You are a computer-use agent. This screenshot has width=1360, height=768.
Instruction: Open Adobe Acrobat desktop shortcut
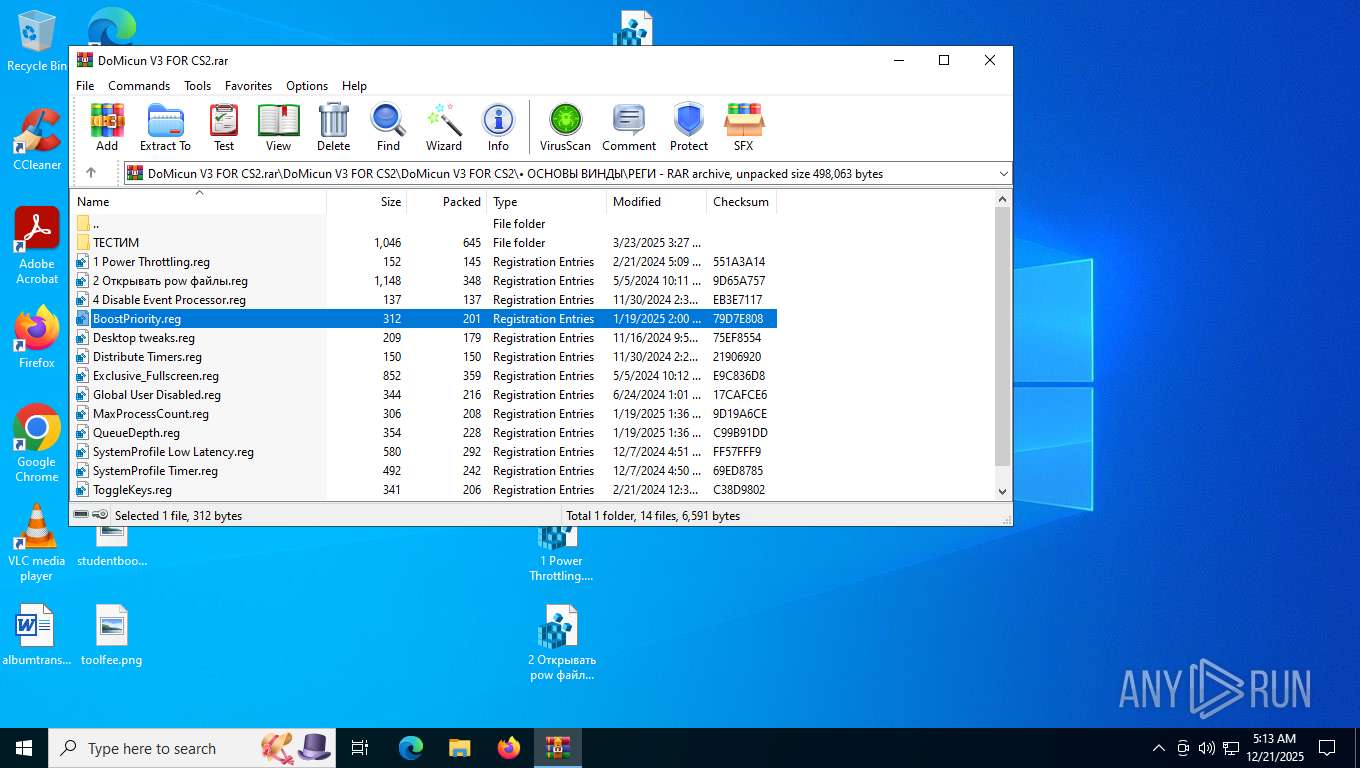[37, 246]
